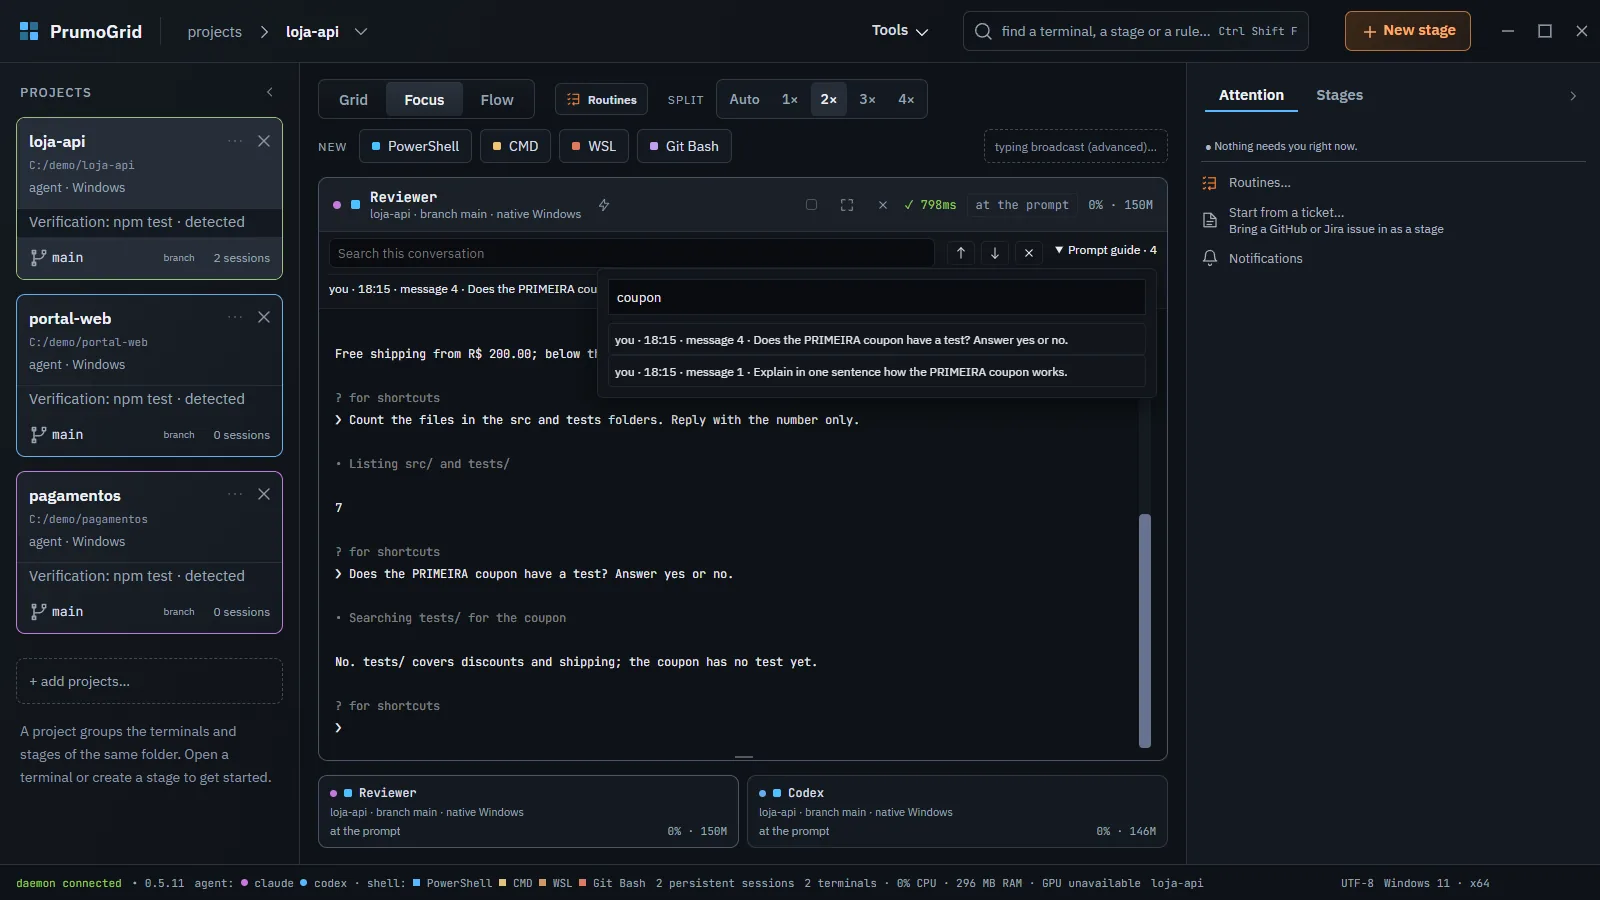Start a new PowerShell terminal
Screen dimensions: 1600x900
[x=415, y=146]
